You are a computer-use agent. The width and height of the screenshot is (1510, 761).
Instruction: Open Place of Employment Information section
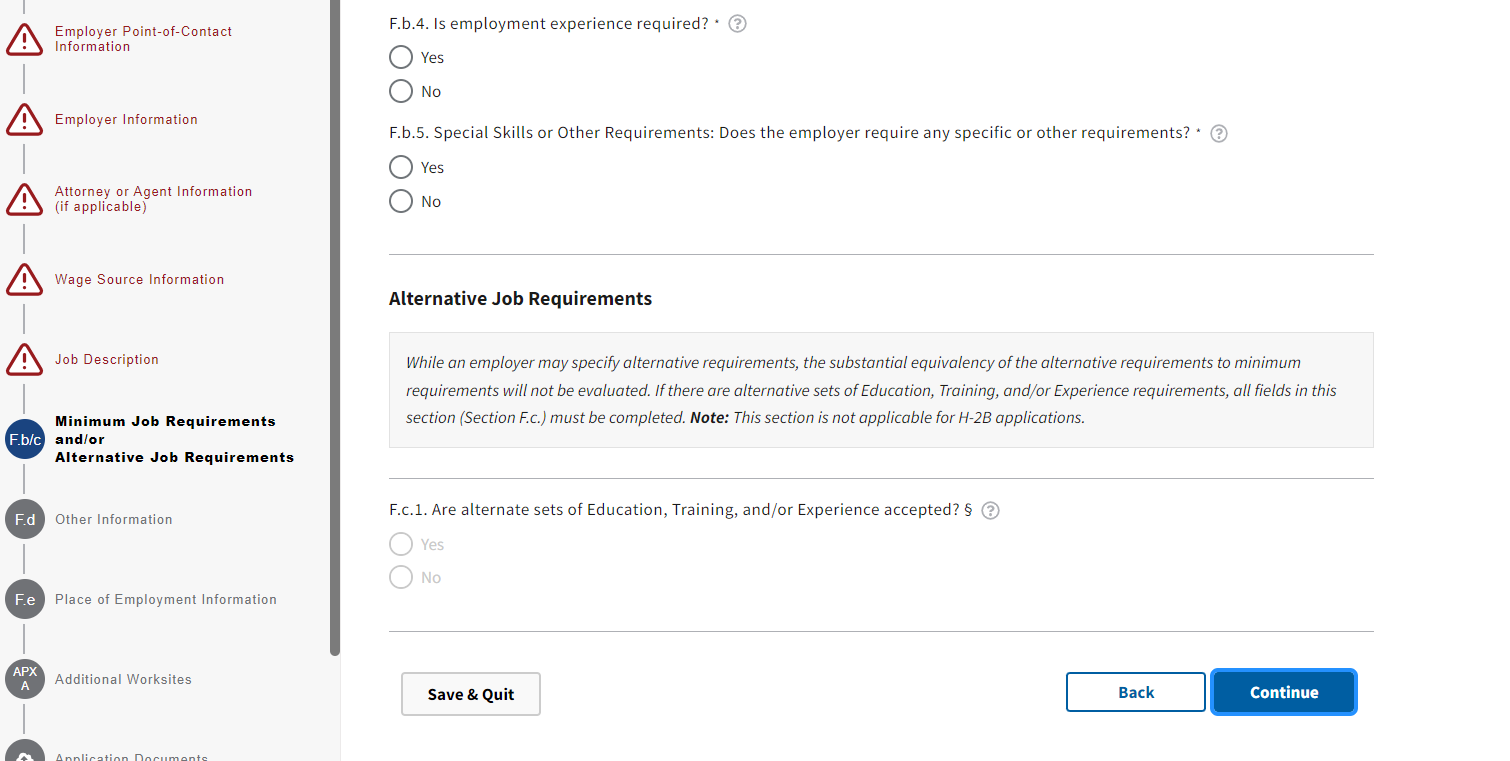coord(166,600)
